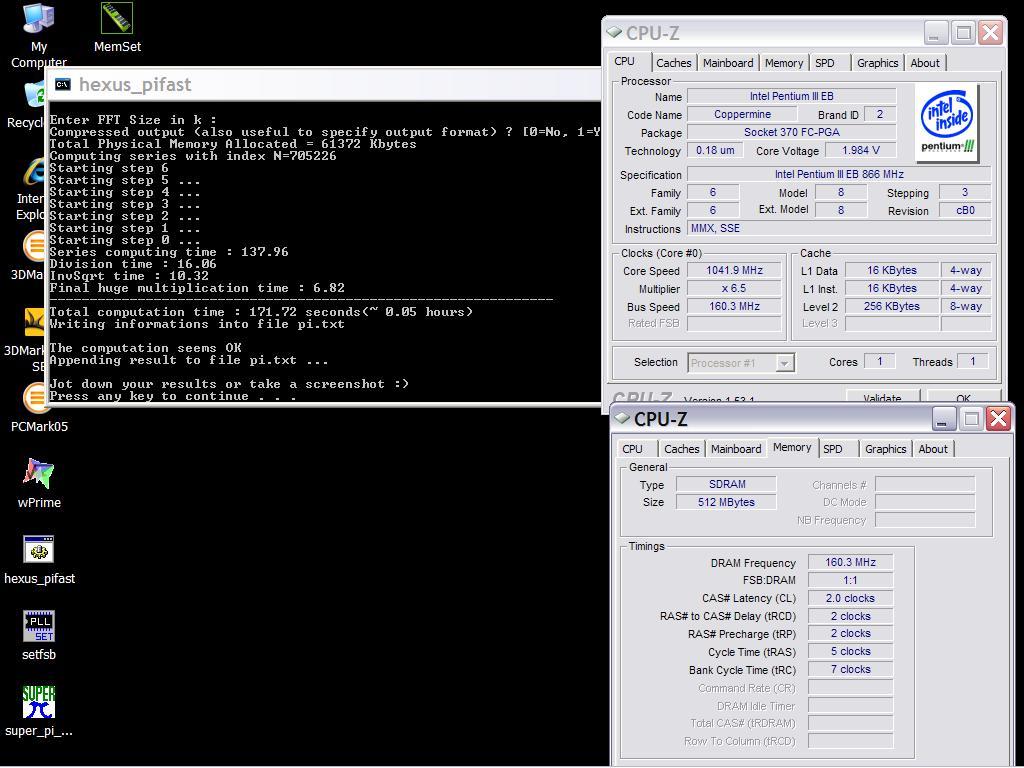Image resolution: width=1024 pixels, height=768 pixels.
Task: Click the OK button in upper CPU-Z
Action: (963, 397)
